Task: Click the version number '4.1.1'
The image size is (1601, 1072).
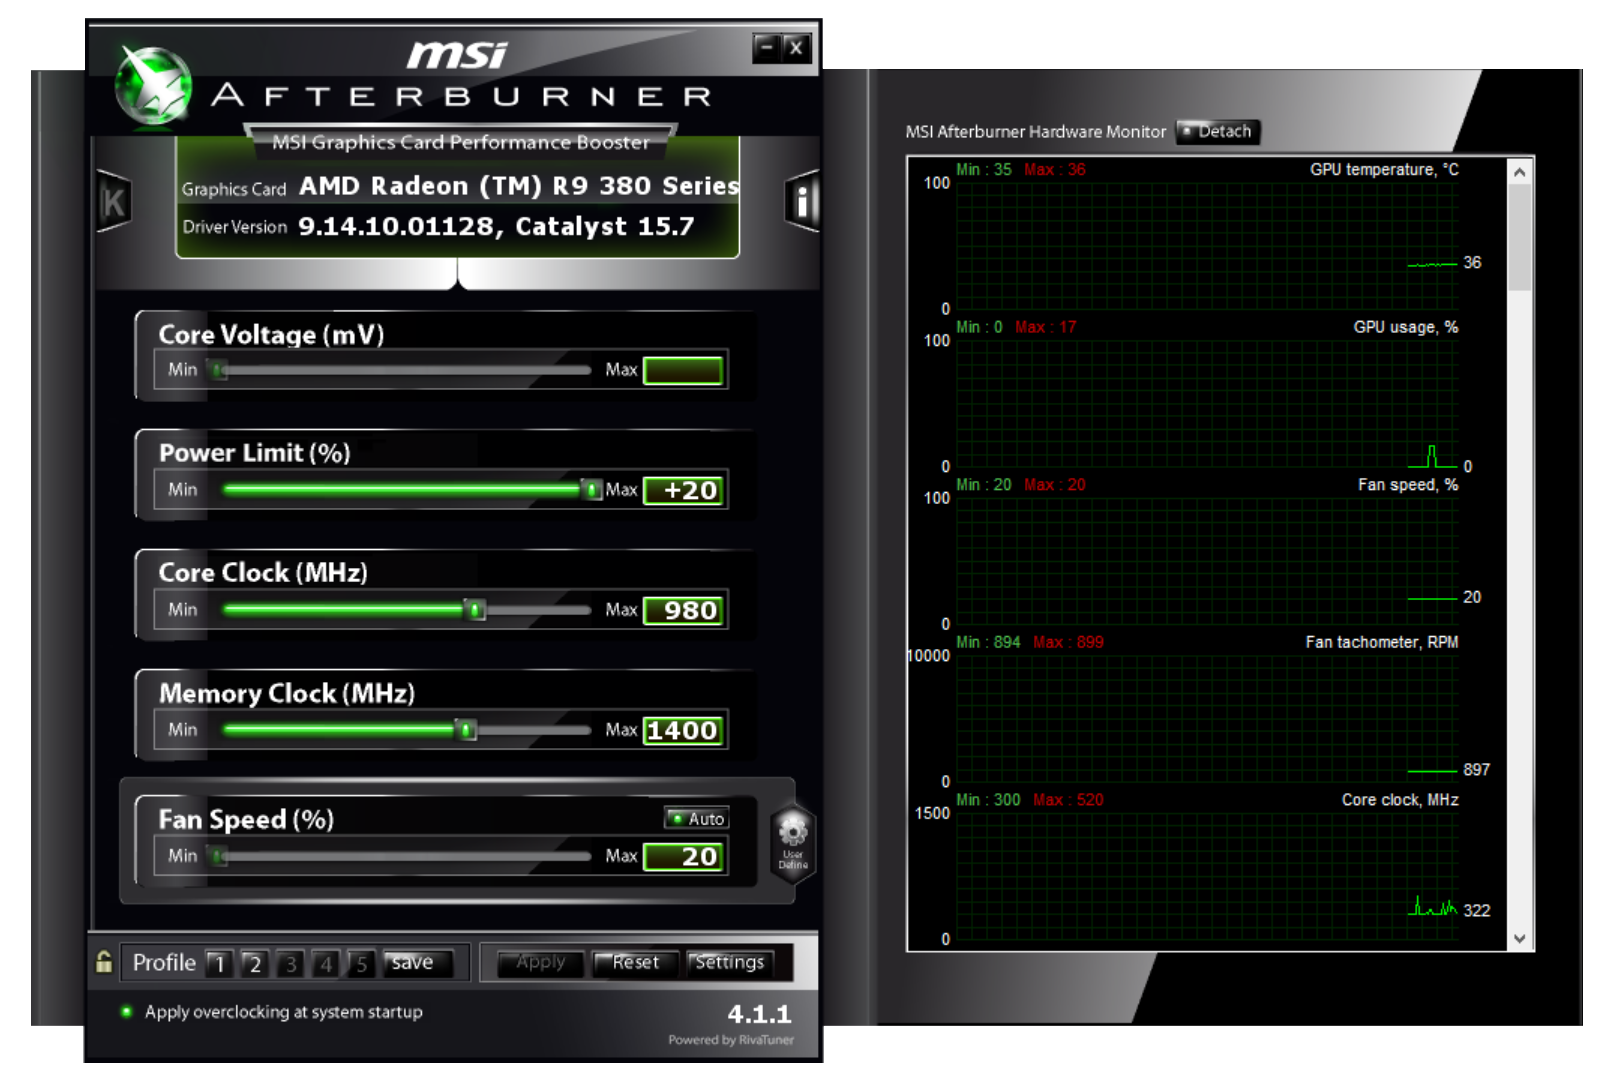Action: coord(759,1014)
